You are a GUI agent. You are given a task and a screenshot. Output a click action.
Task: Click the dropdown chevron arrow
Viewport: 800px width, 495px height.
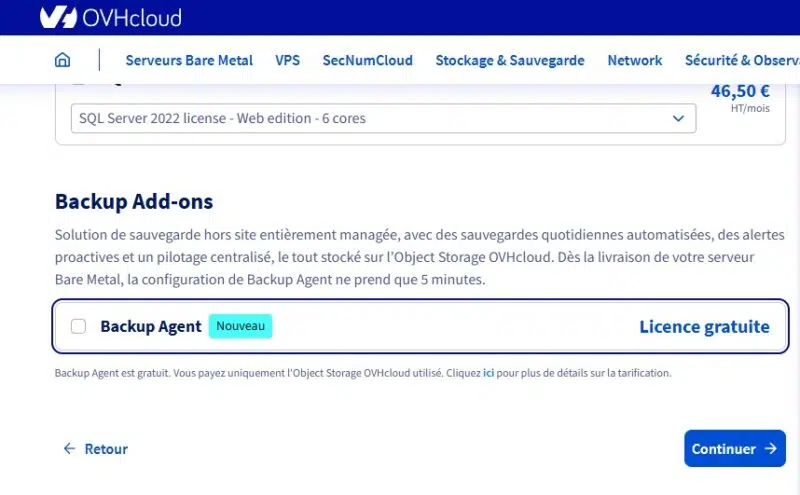click(x=678, y=118)
